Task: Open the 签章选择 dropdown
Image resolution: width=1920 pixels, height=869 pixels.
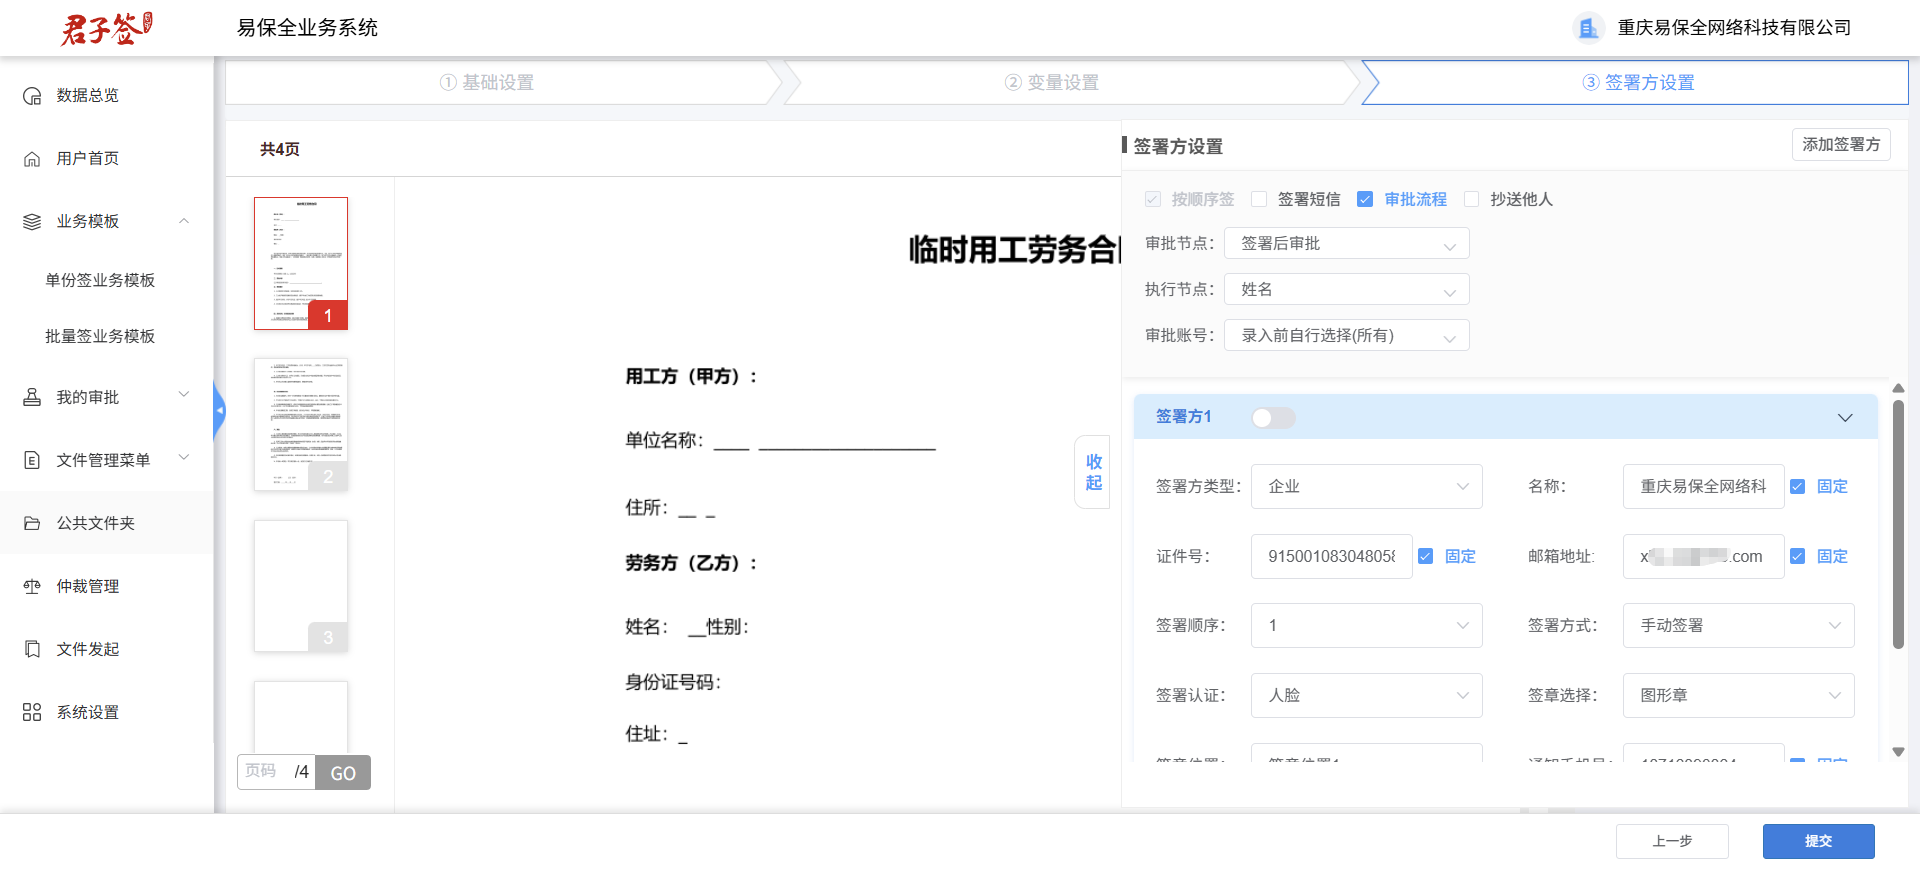Action: 1738,695
